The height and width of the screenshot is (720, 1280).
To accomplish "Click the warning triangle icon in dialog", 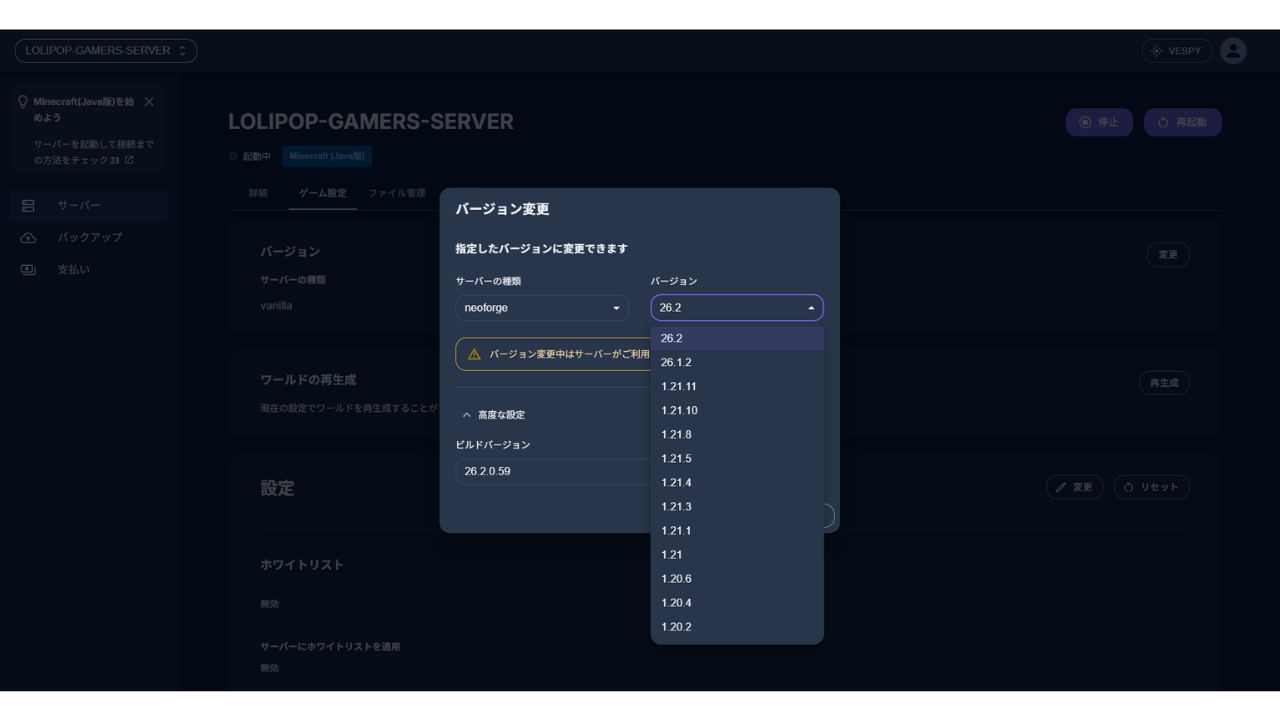I will coord(474,354).
